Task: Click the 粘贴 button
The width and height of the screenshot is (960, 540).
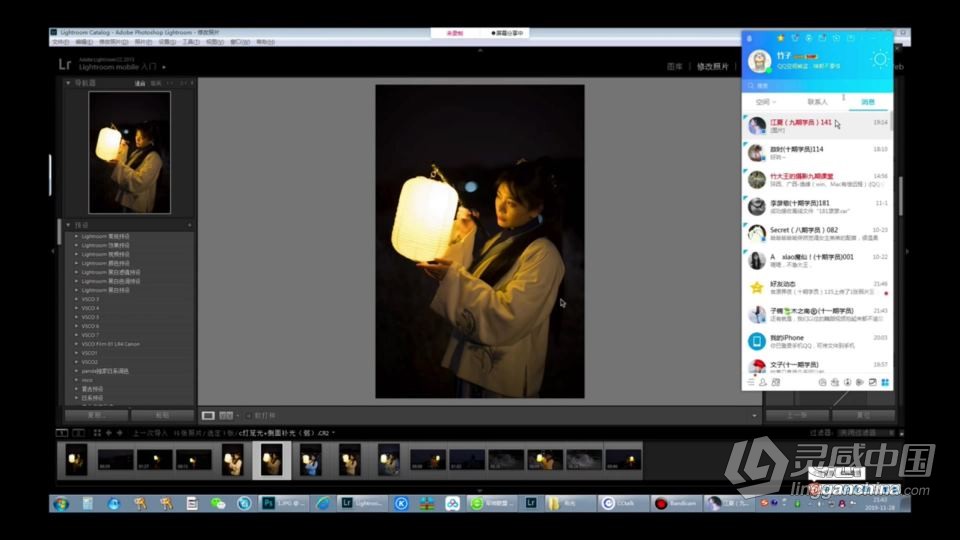Action: [162, 415]
